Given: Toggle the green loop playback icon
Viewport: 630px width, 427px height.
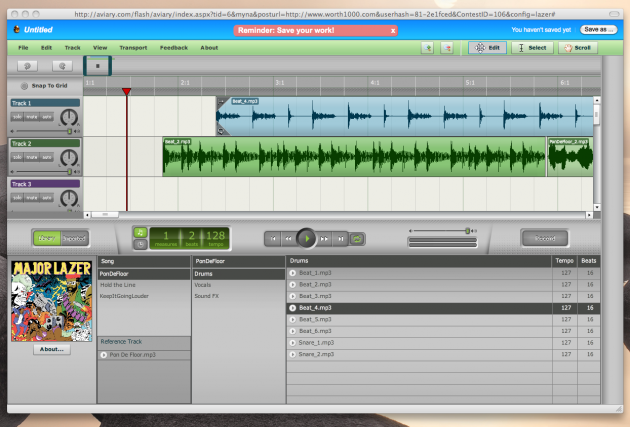Looking at the screenshot, I should click(357, 238).
